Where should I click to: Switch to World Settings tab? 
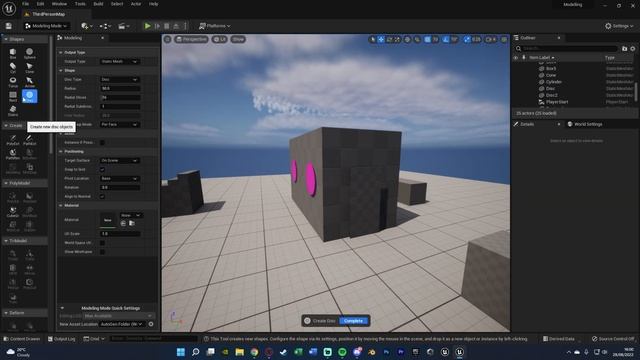tap(584, 124)
